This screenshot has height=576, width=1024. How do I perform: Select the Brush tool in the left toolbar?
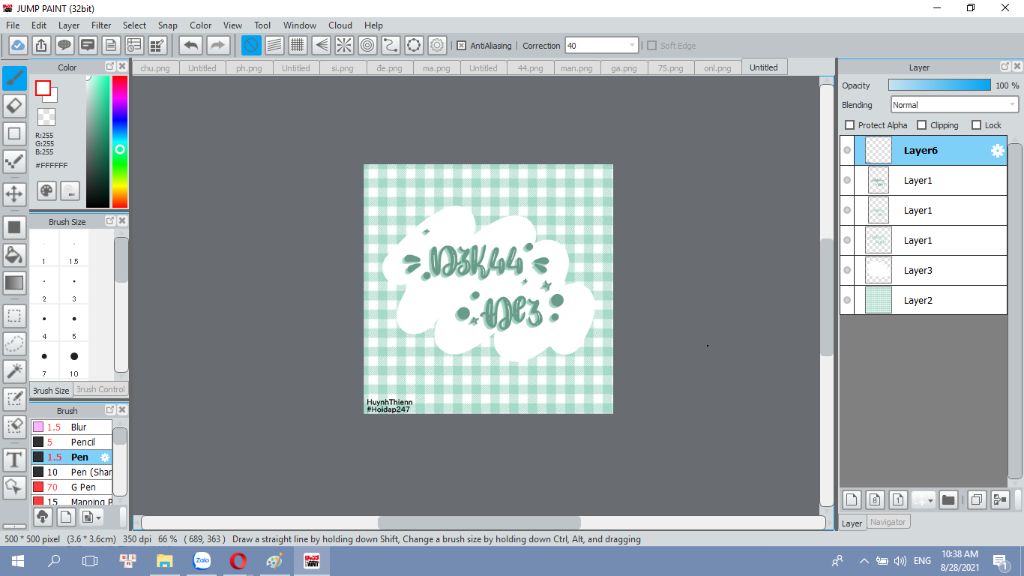14,78
